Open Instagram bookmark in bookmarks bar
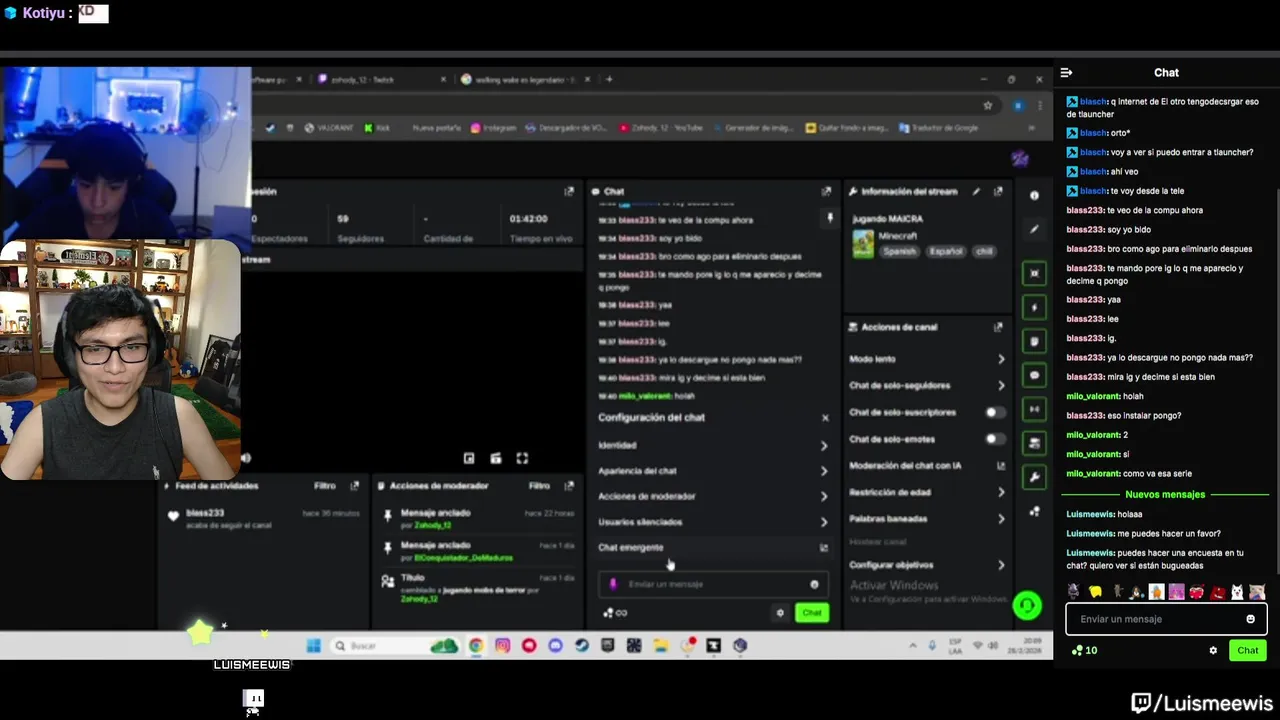The width and height of the screenshot is (1280, 720). pyautogui.click(x=493, y=128)
